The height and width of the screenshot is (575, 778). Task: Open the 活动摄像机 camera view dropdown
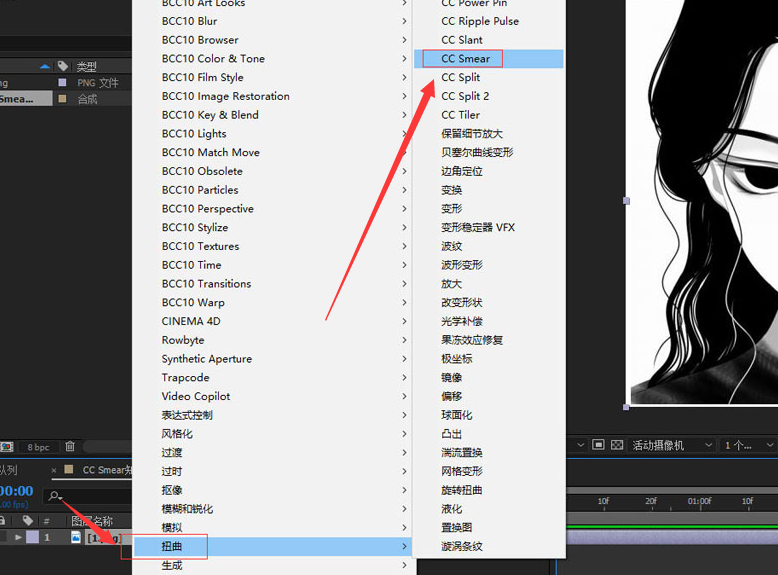point(672,445)
